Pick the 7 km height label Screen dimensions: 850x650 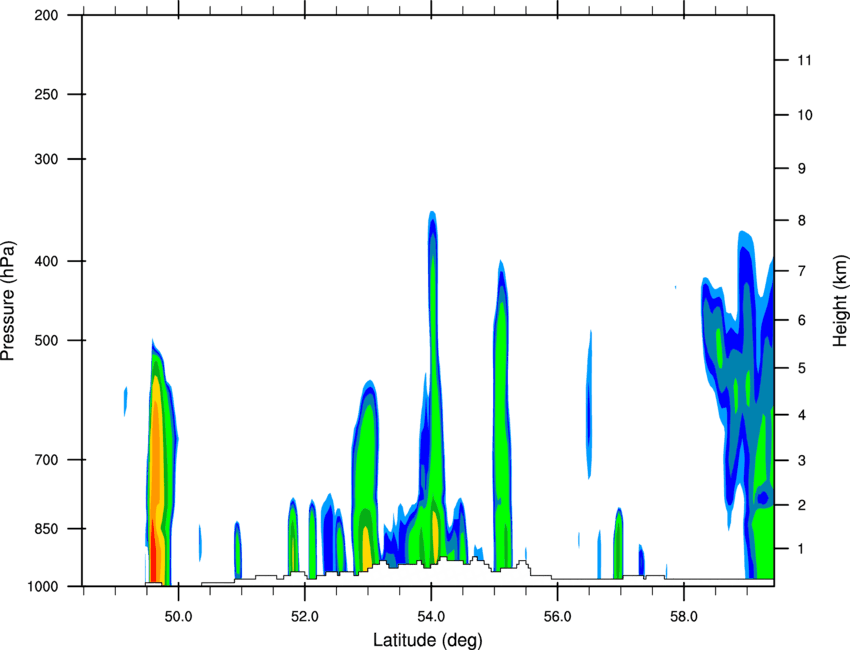[x=802, y=271]
